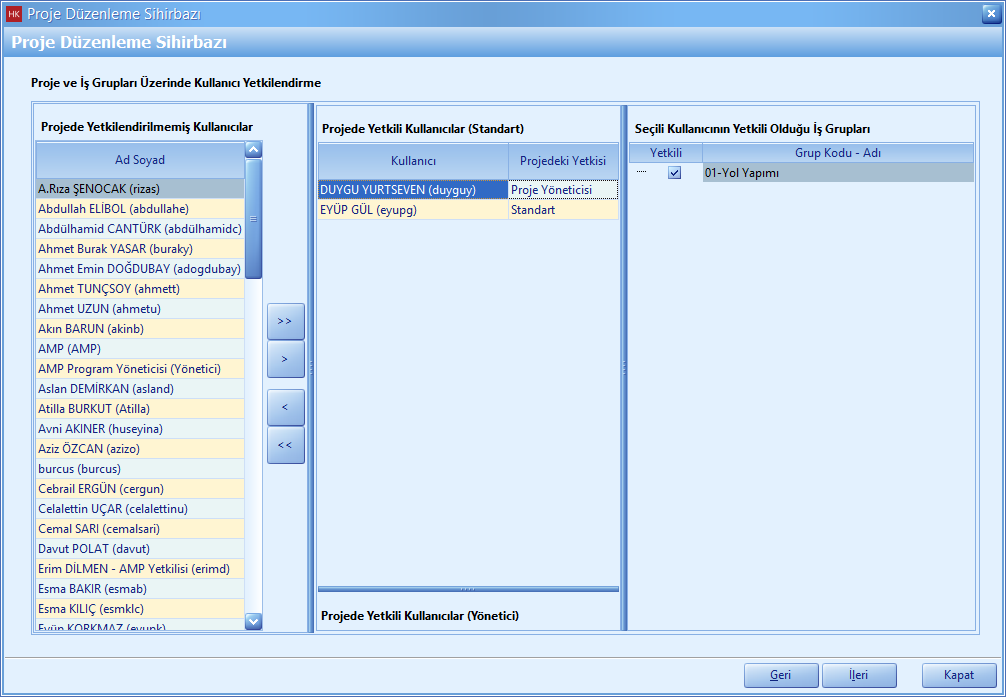Click the Kullanıcı column header
Screen dimensions: 1006x697
[x=413, y=160]
